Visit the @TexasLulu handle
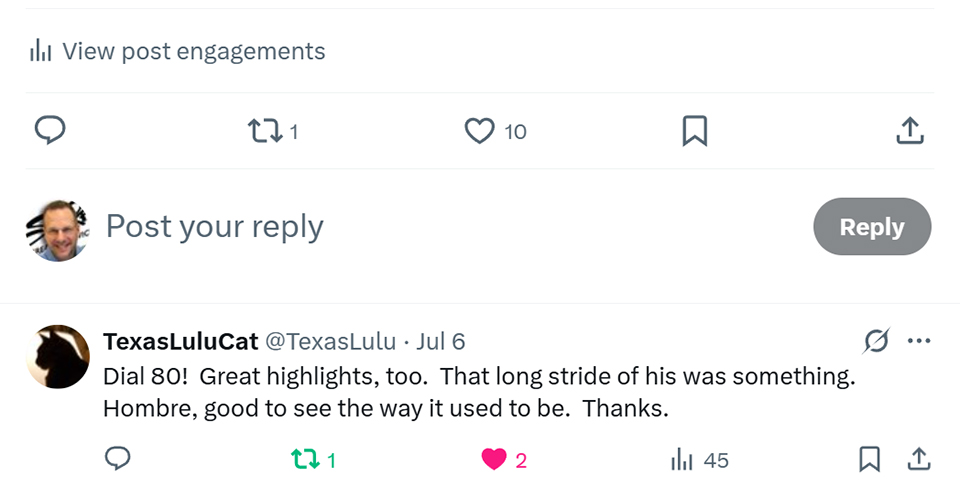Viewport: 960px width, 498px height. pyautogui.click(x=330, y=341)
